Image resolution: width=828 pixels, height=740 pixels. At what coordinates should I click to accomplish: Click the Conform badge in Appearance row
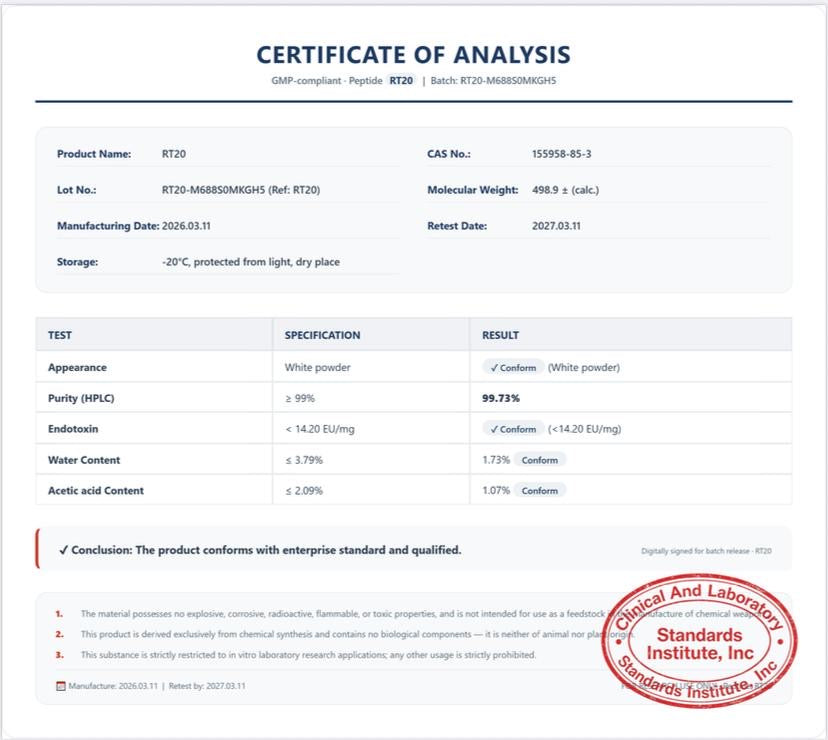pyautogui.click(x=513, y=368)
